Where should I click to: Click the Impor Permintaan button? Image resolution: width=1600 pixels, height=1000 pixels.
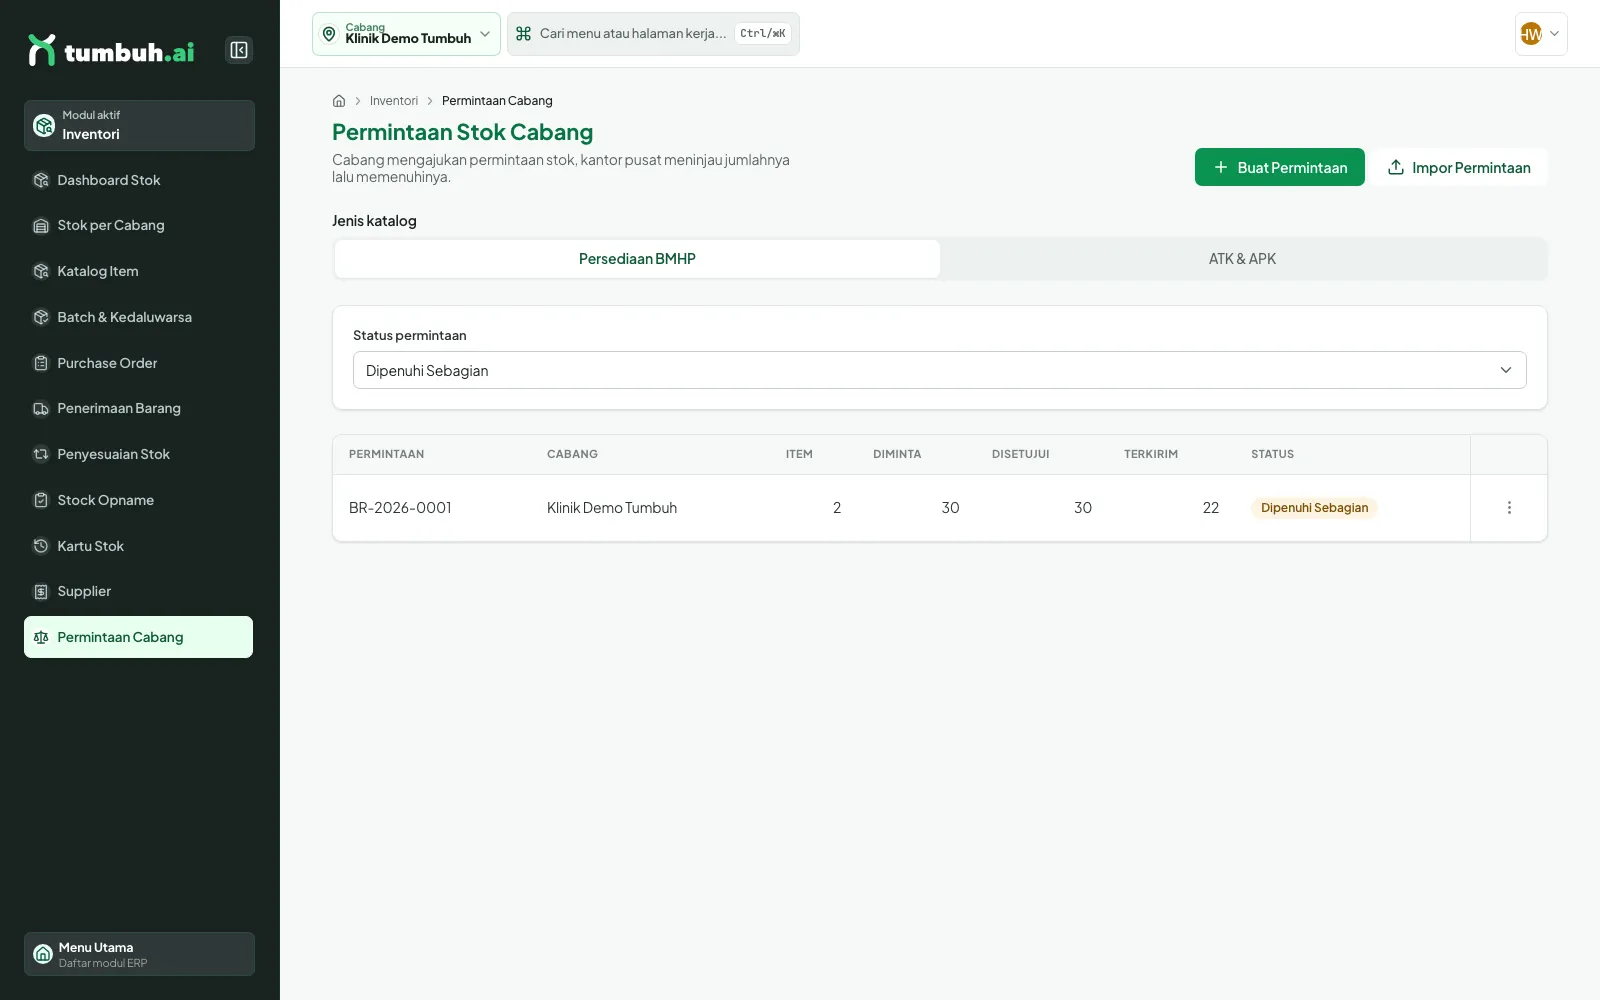(1459, 167)
